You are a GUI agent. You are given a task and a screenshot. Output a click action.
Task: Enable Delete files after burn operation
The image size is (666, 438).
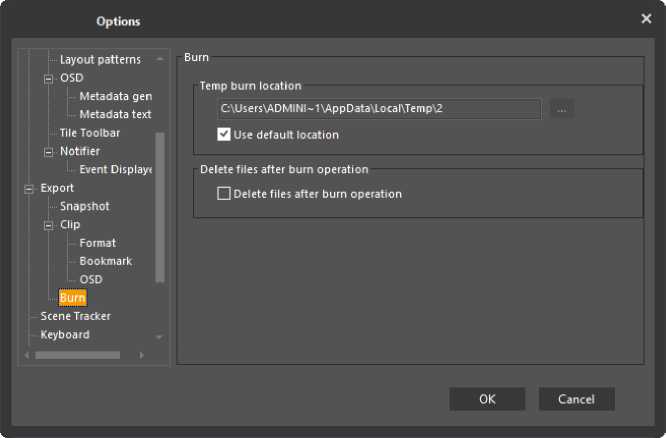click(x=224, y=194)
